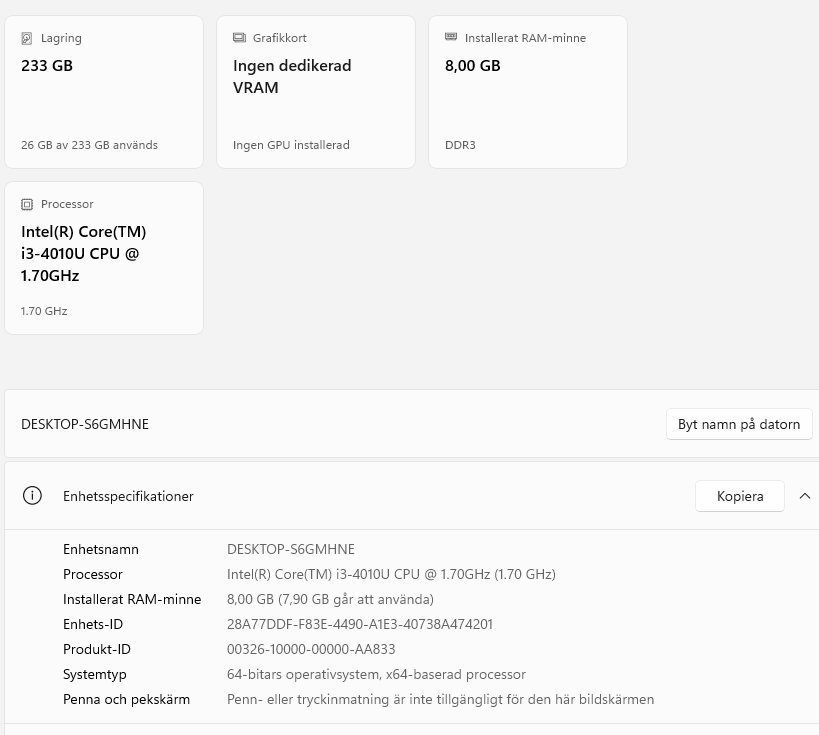Click the Enhetsnamn value DESKTOP-S6GMHNE

click(x=291, y=549)
